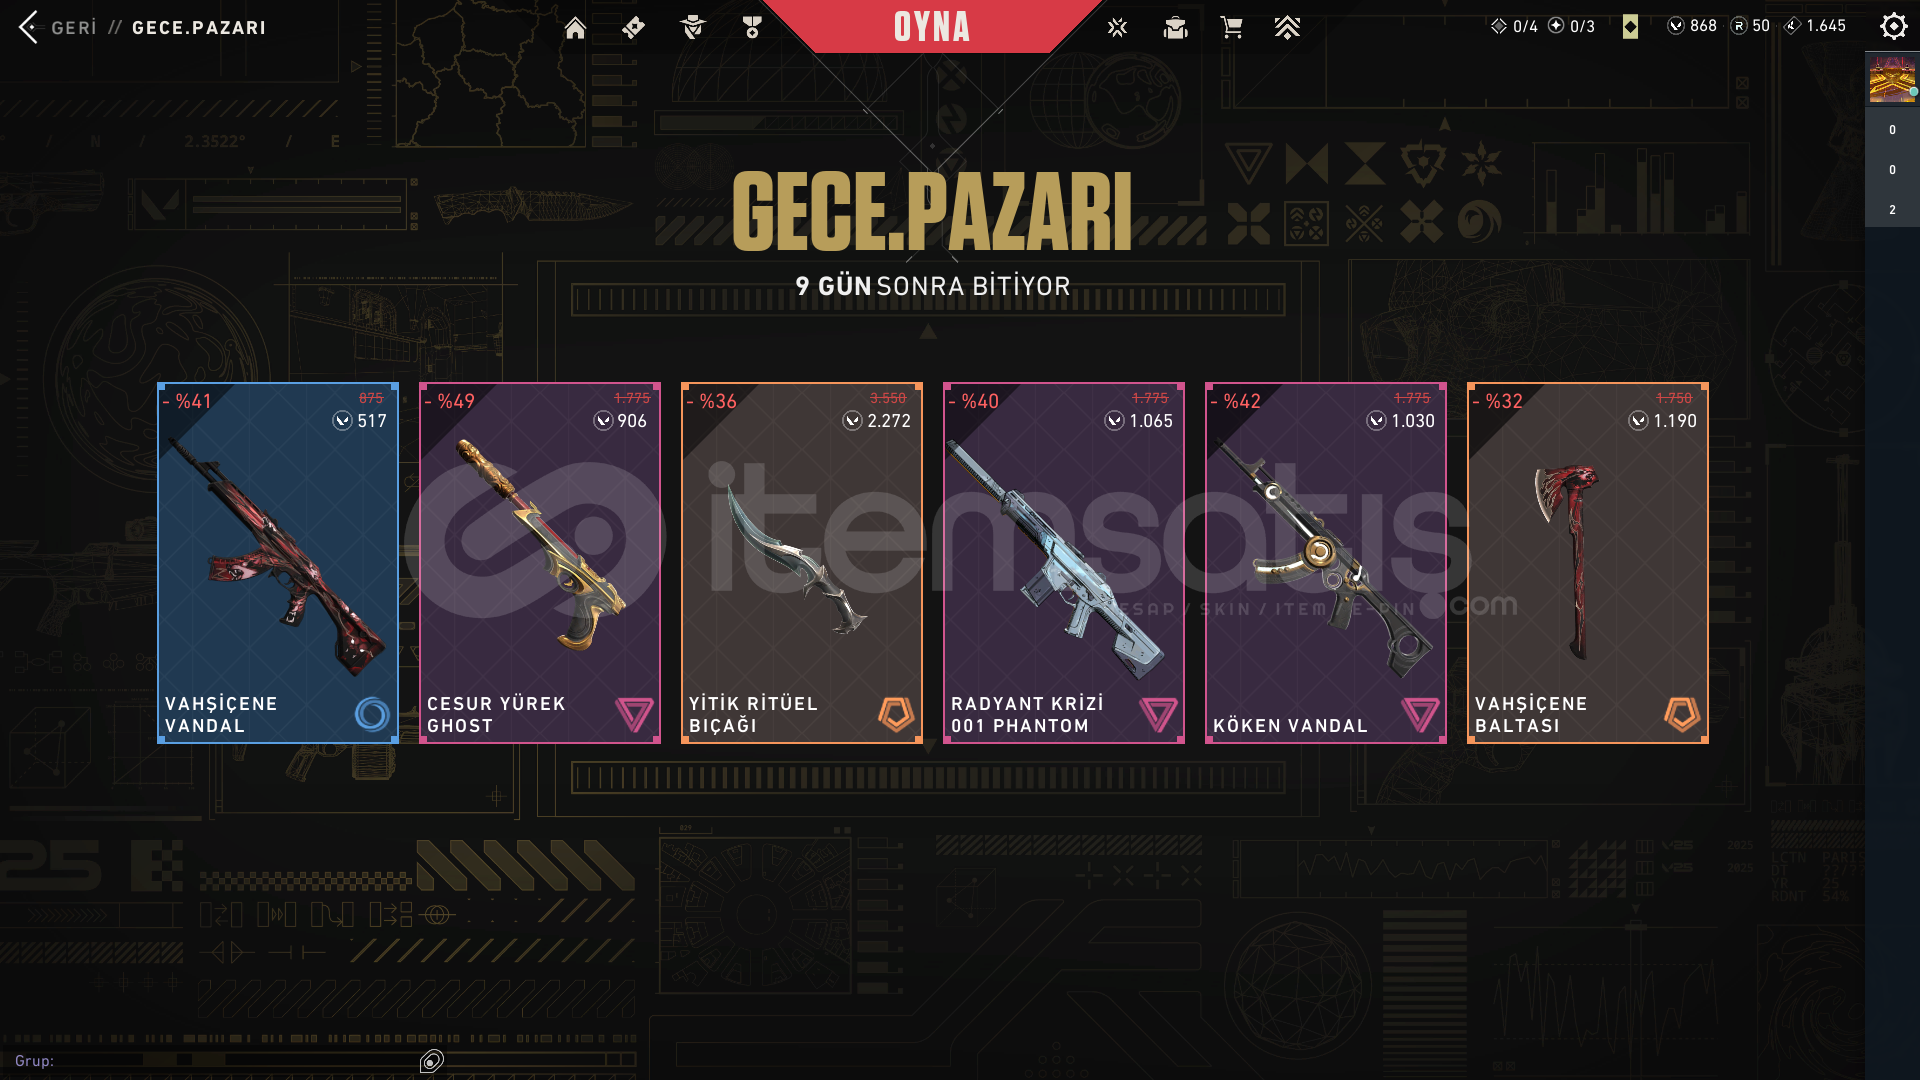Open the collection icon next to cart

tap(1175, 28)
